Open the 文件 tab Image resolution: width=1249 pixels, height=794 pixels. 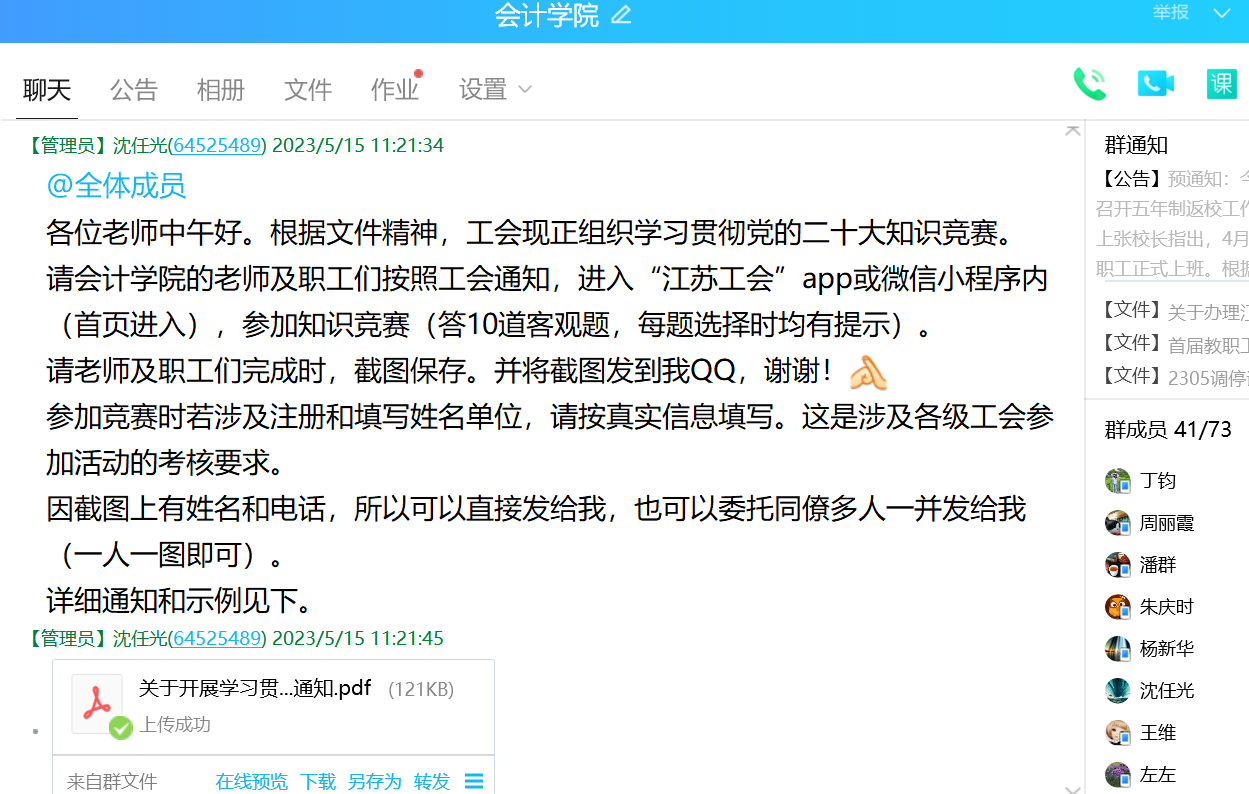(x=308, y=90)
